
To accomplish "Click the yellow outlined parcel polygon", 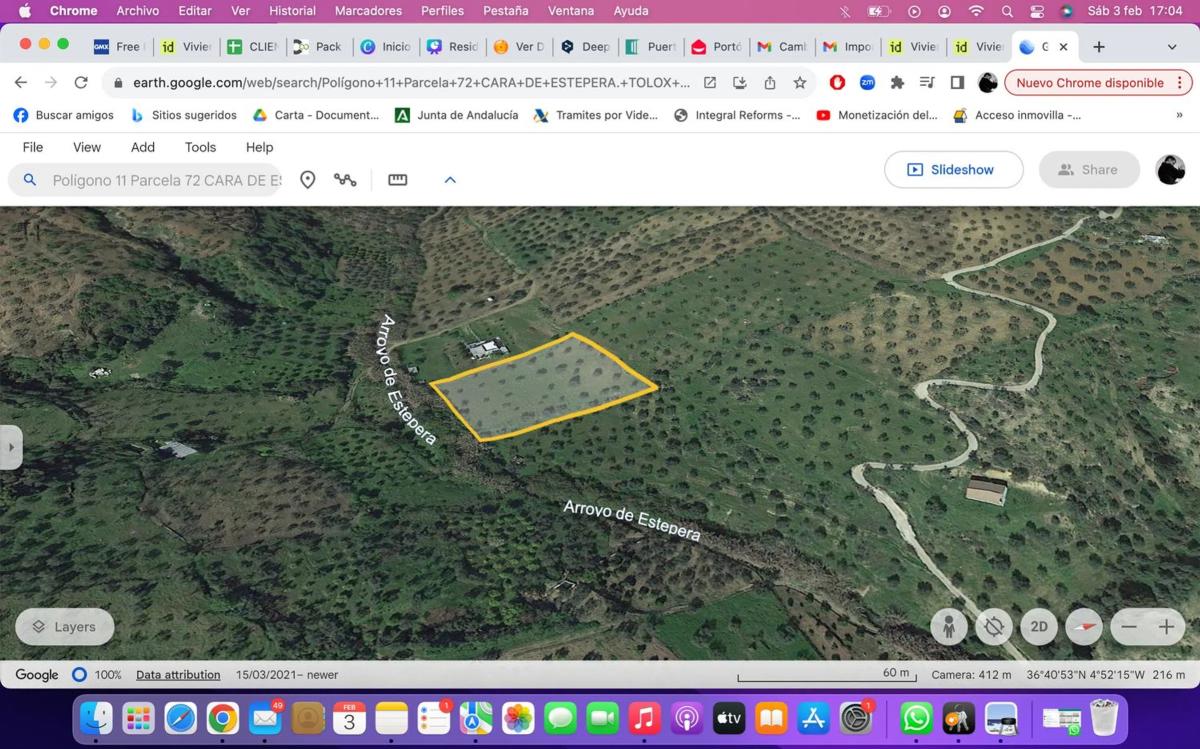I will pos(545,388).
